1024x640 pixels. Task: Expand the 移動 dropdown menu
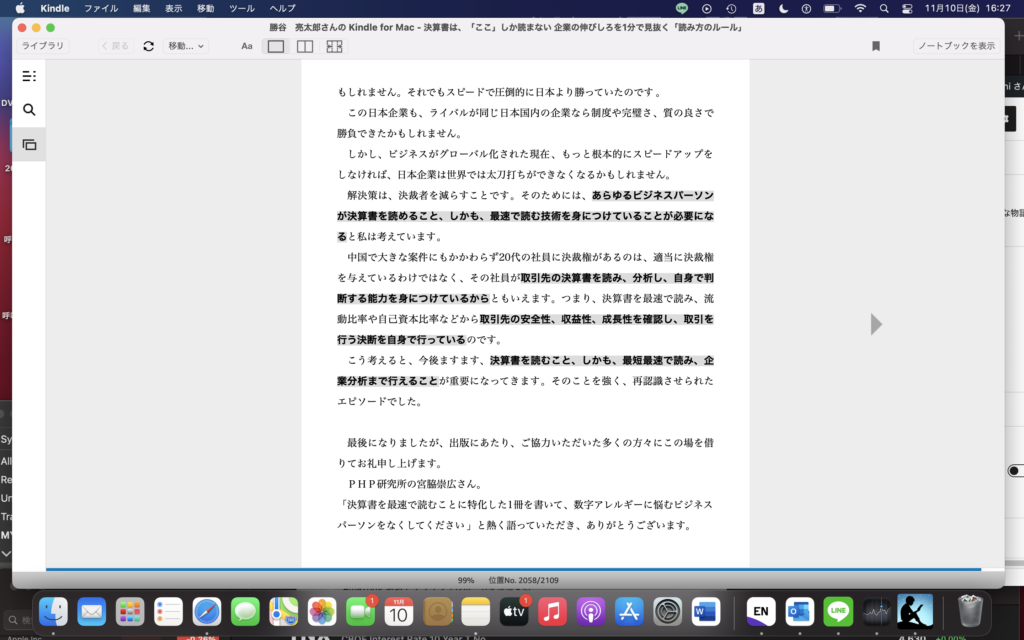point(186,46)
